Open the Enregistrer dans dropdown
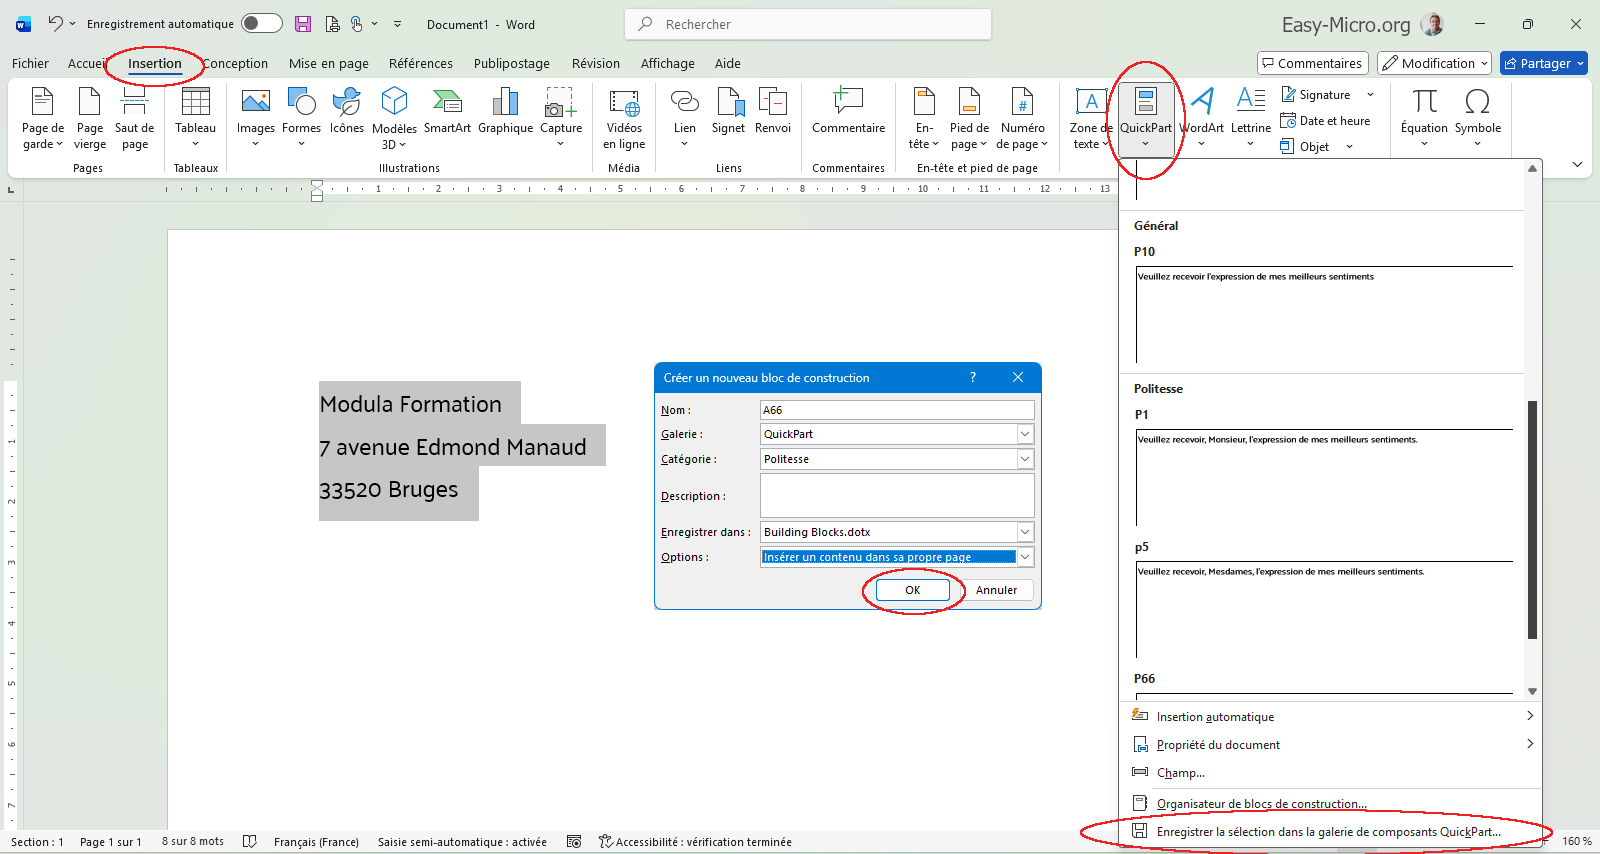The height and width of the screenshot is (854, 1600). [x=1025, y=532]
